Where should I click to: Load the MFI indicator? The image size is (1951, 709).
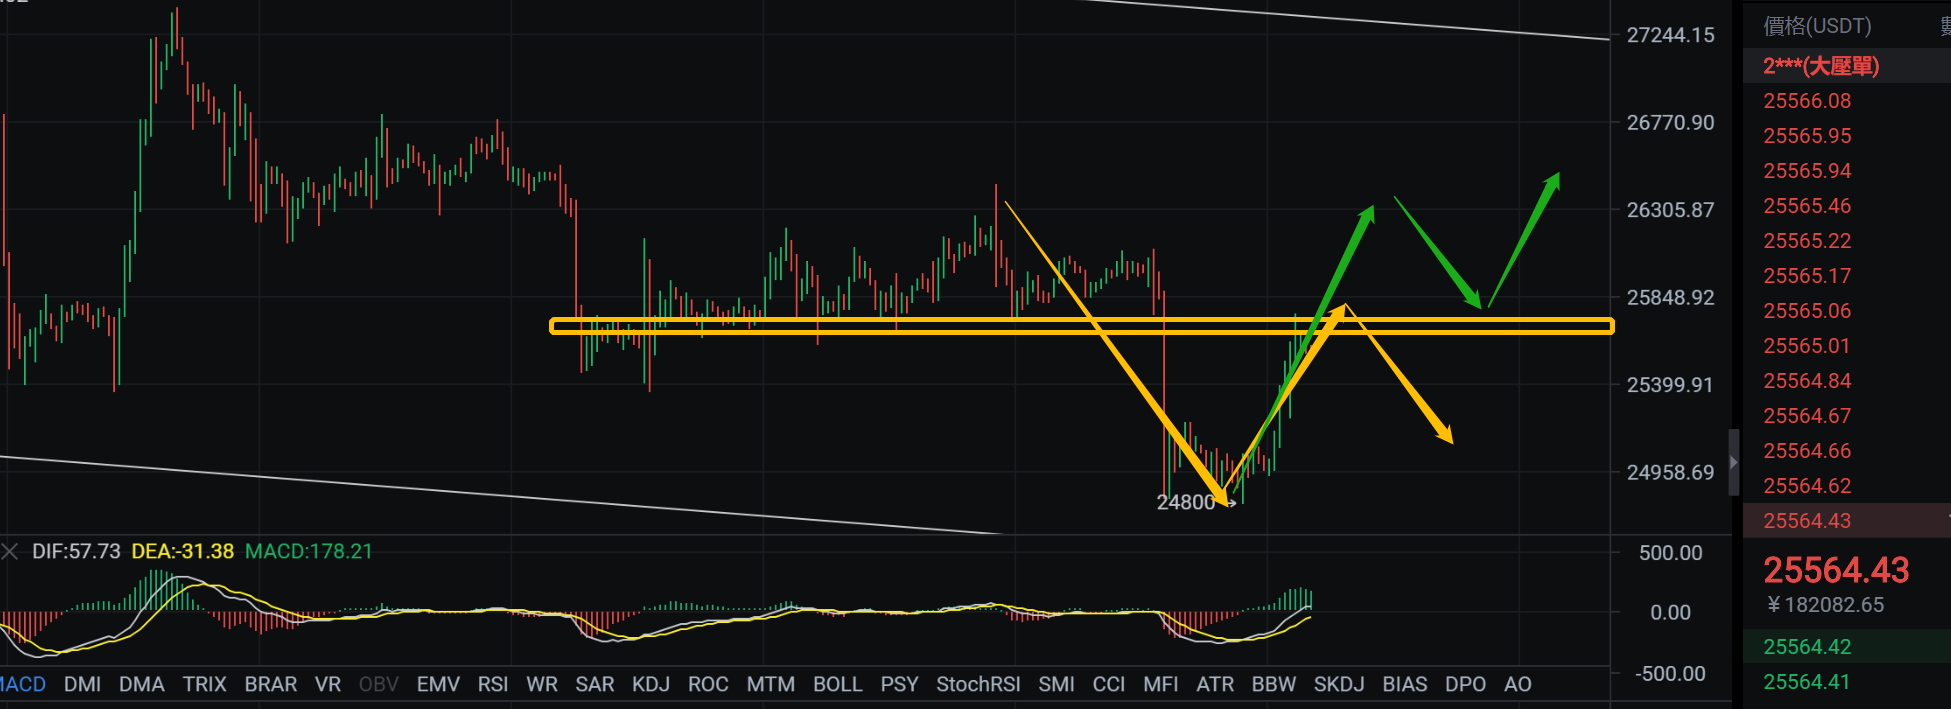1161,684
